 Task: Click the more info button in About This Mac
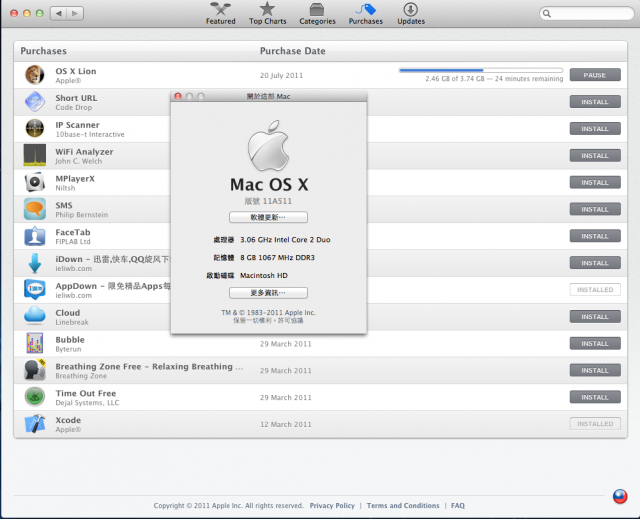[268, 293]
